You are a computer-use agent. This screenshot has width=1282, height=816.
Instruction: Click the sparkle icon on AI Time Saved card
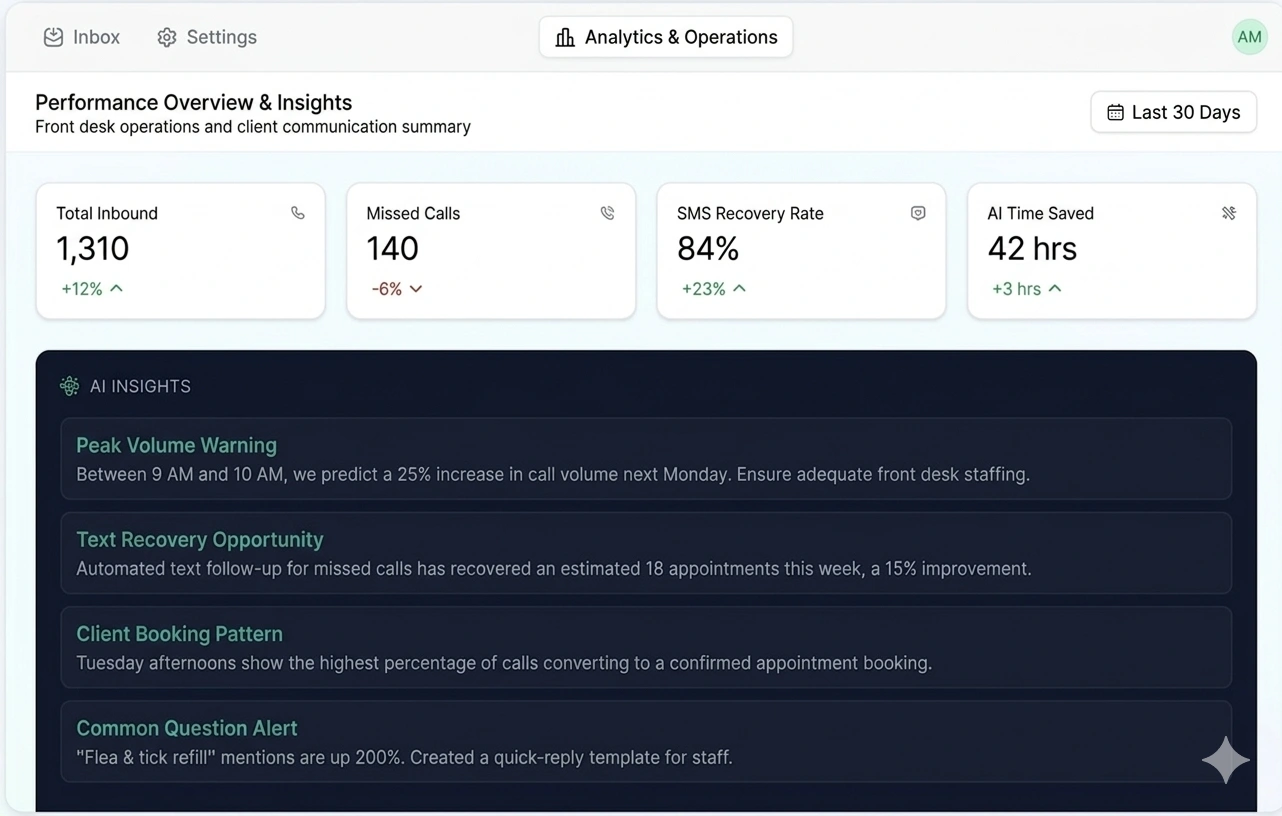coord(1229,213)
